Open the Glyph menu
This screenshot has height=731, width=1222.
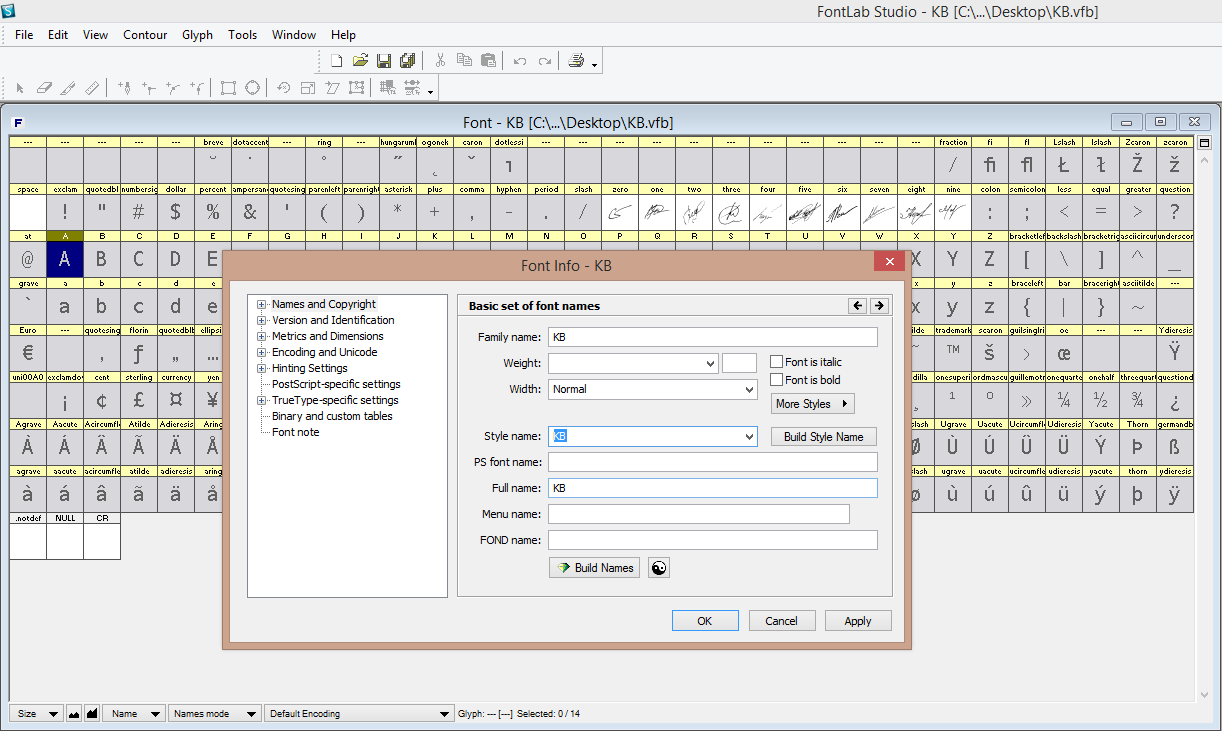point(197,35)
